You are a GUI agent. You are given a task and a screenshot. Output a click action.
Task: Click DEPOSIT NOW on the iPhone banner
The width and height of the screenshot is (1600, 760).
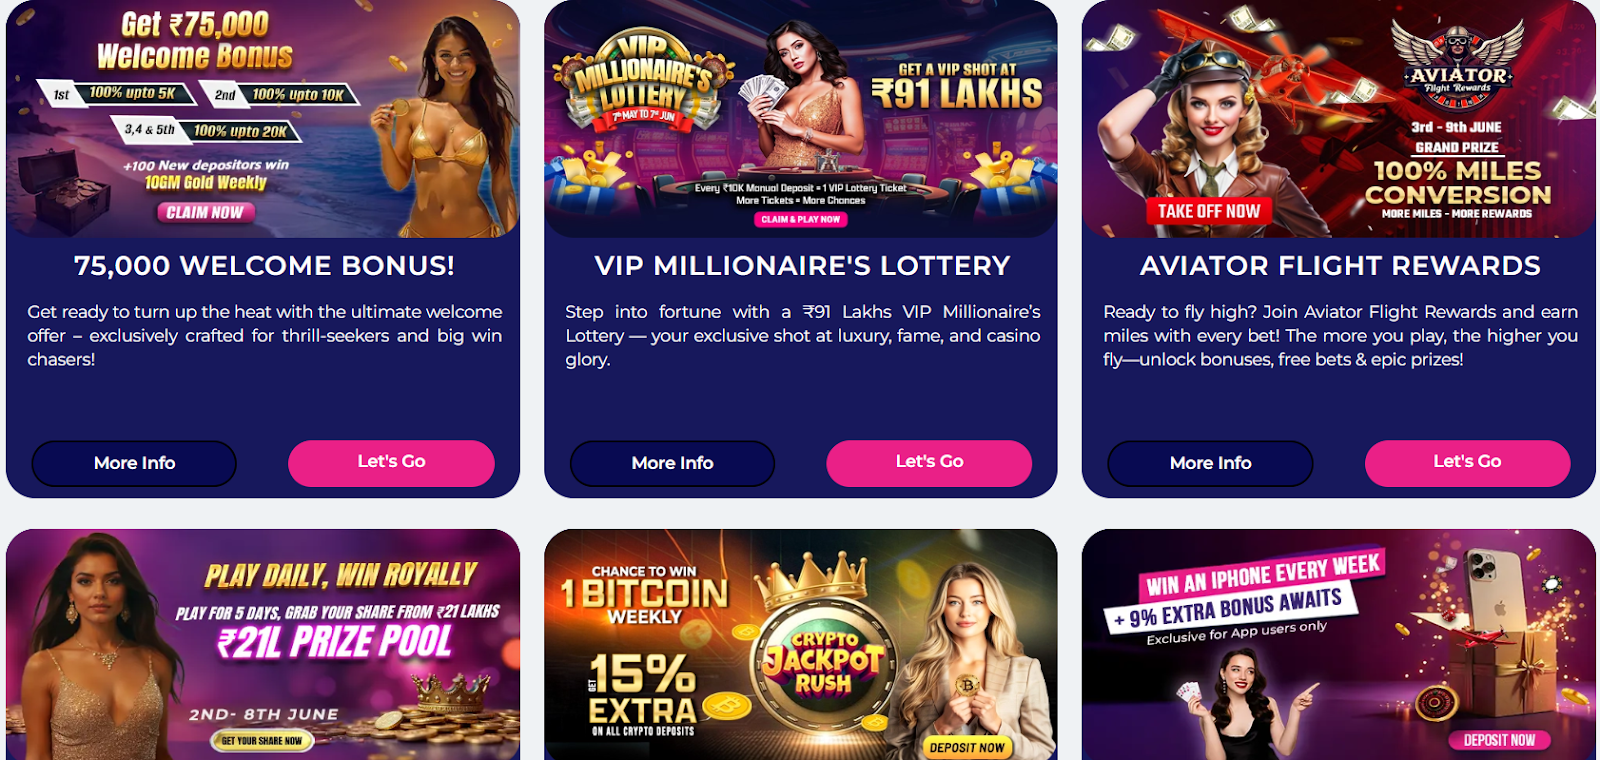pos(1499,740)
